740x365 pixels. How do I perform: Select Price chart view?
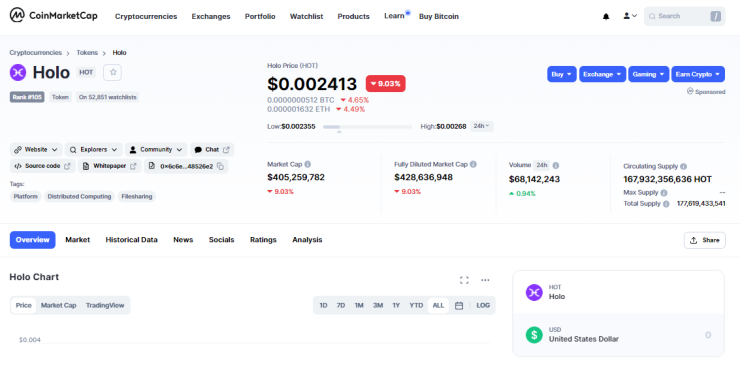point(24,306)
